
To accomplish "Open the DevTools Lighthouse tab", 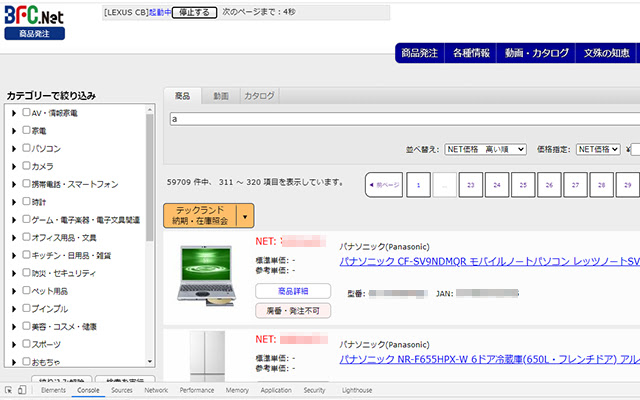I will point(357,390).
